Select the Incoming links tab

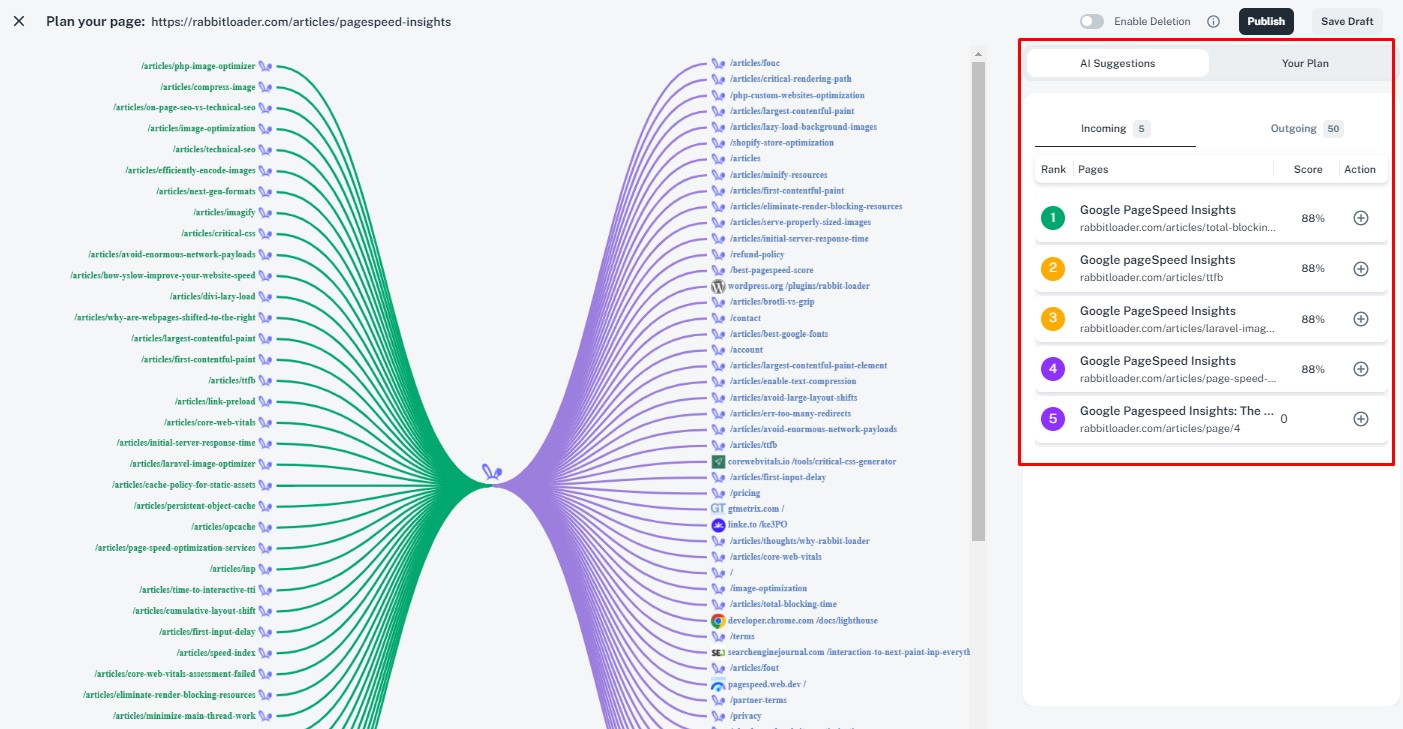coord(1114,129)
